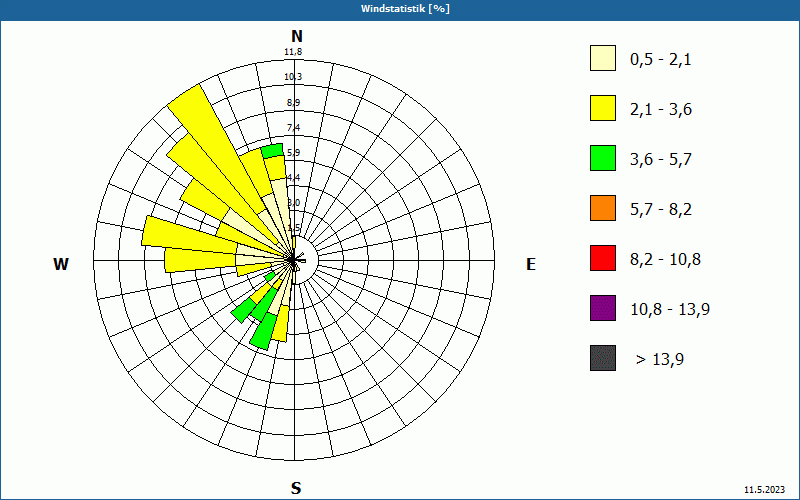Click the legend label '> 13,9'
800x500 pixels.
click(660, 360)
